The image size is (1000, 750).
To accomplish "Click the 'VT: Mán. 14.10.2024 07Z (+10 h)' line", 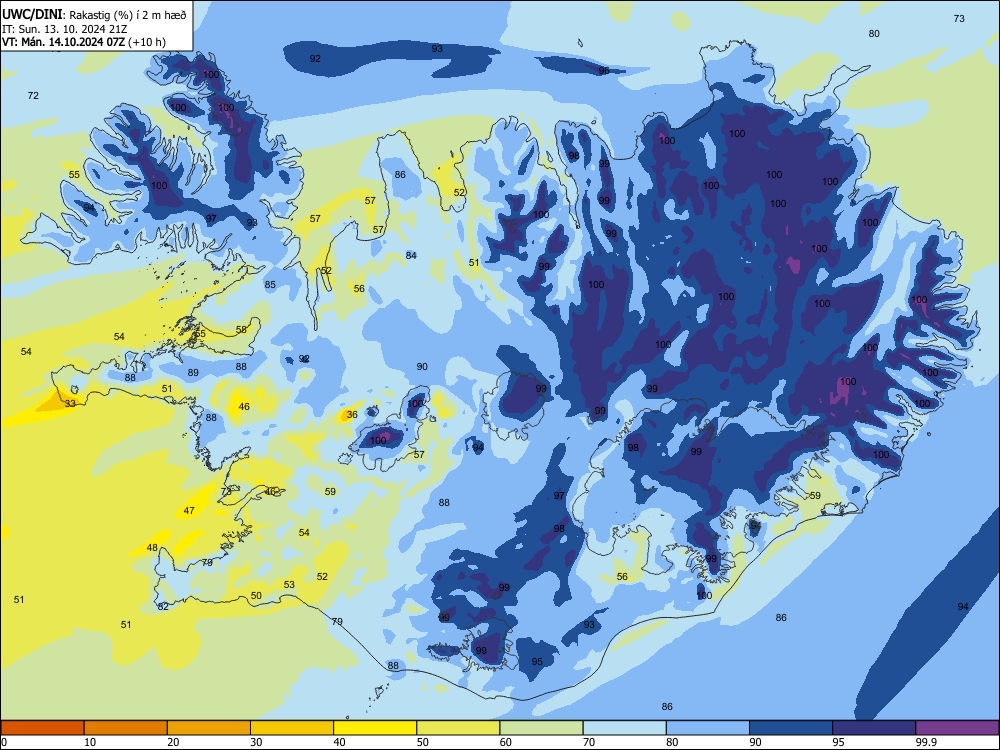I will pyautogui.click(x=84, y=42).
